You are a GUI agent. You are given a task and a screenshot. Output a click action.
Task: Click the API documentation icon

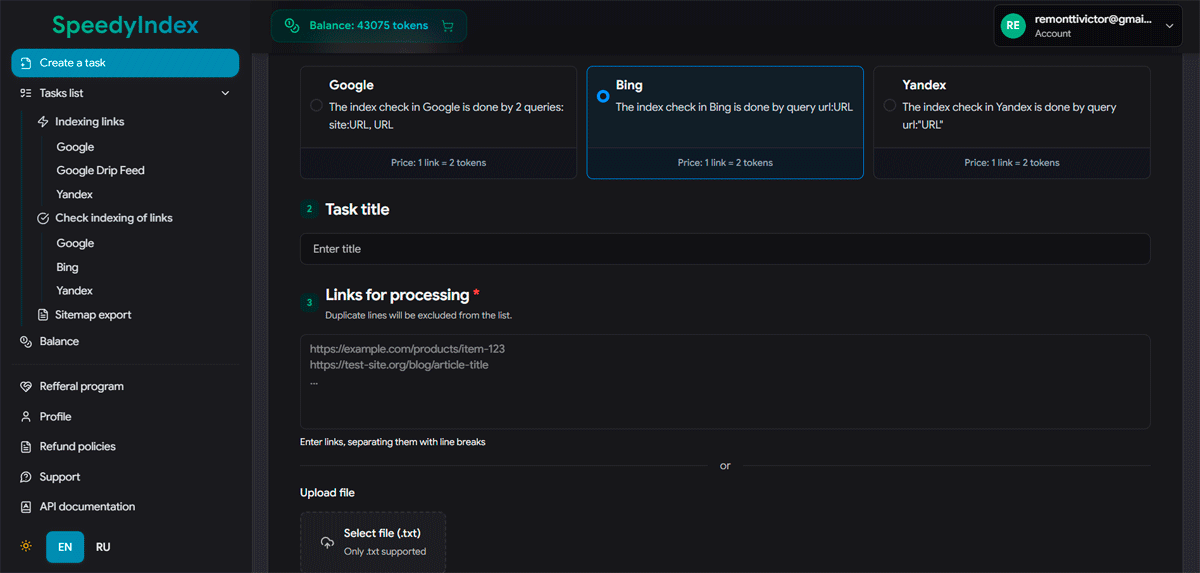26,507
